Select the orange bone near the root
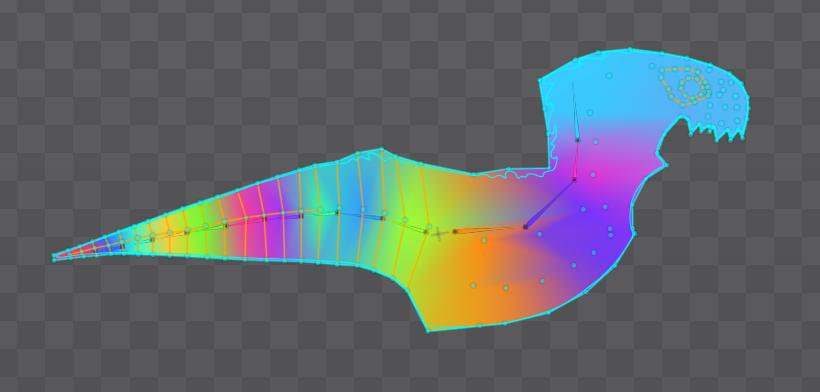 (x=489, y=229)
